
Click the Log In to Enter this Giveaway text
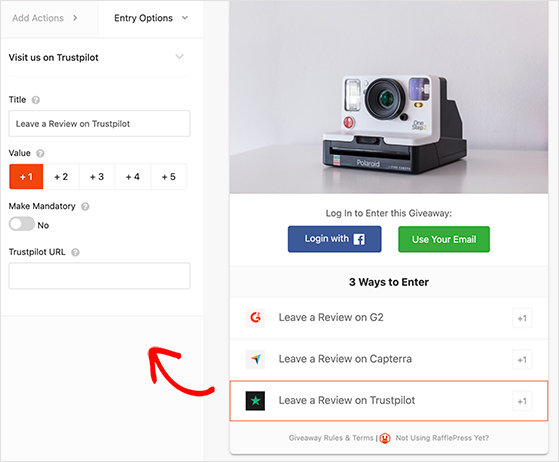389,213
